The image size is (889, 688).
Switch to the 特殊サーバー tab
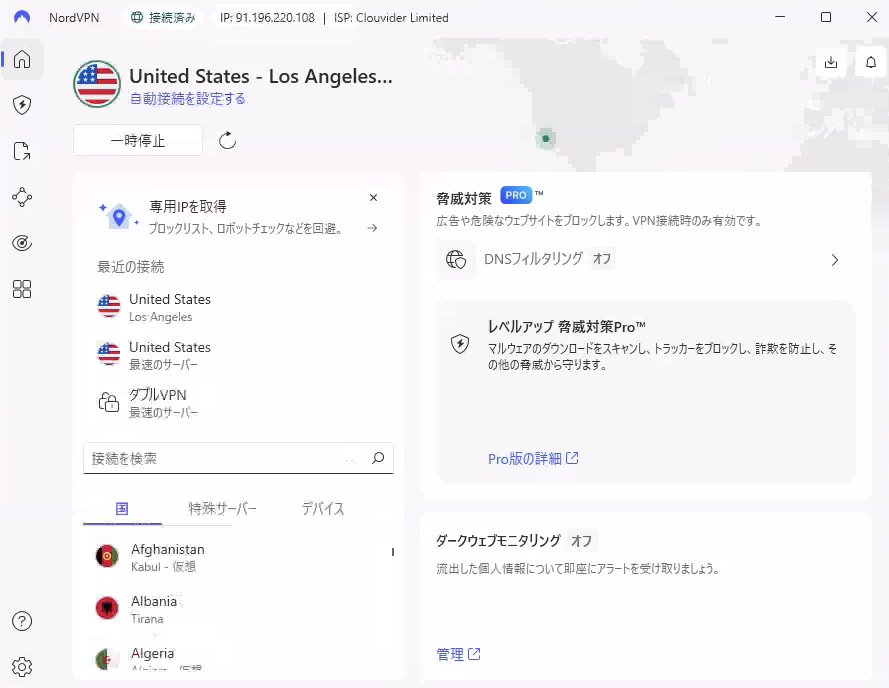coord(222,509)
